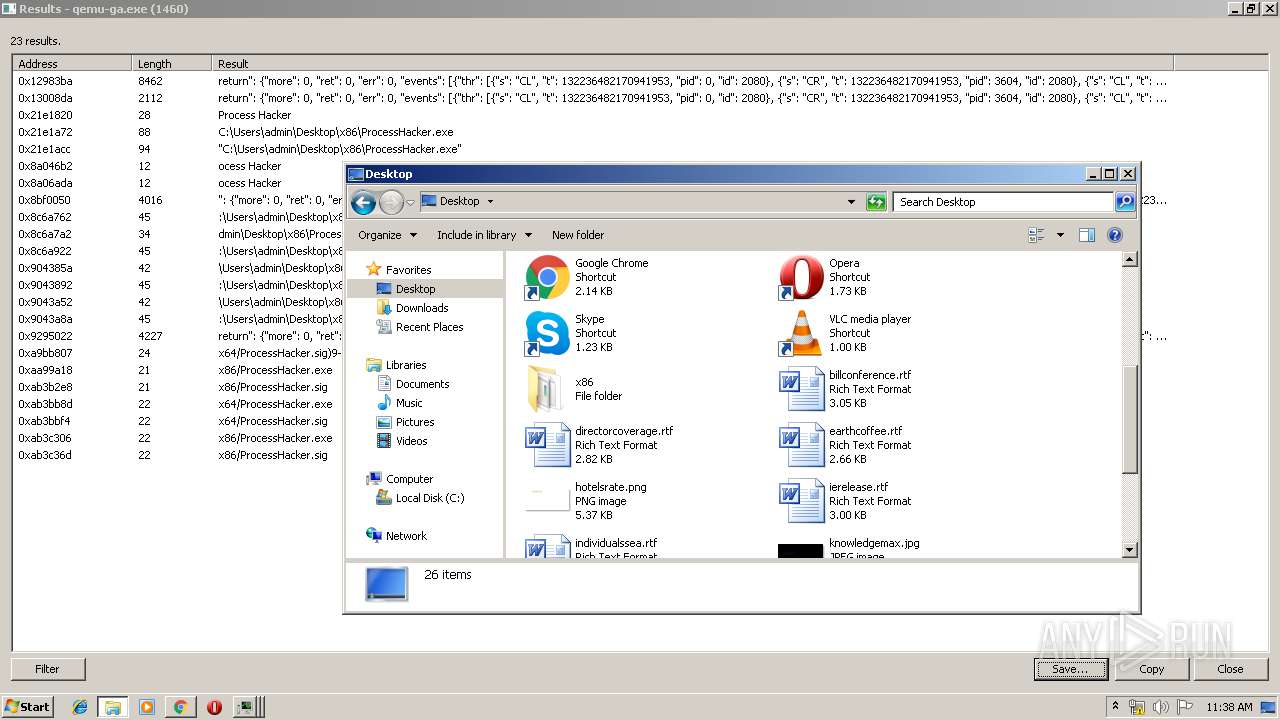Open Pictures library
The width and height of the screenshot is (1280, 720).
click(x=415, y=421)
